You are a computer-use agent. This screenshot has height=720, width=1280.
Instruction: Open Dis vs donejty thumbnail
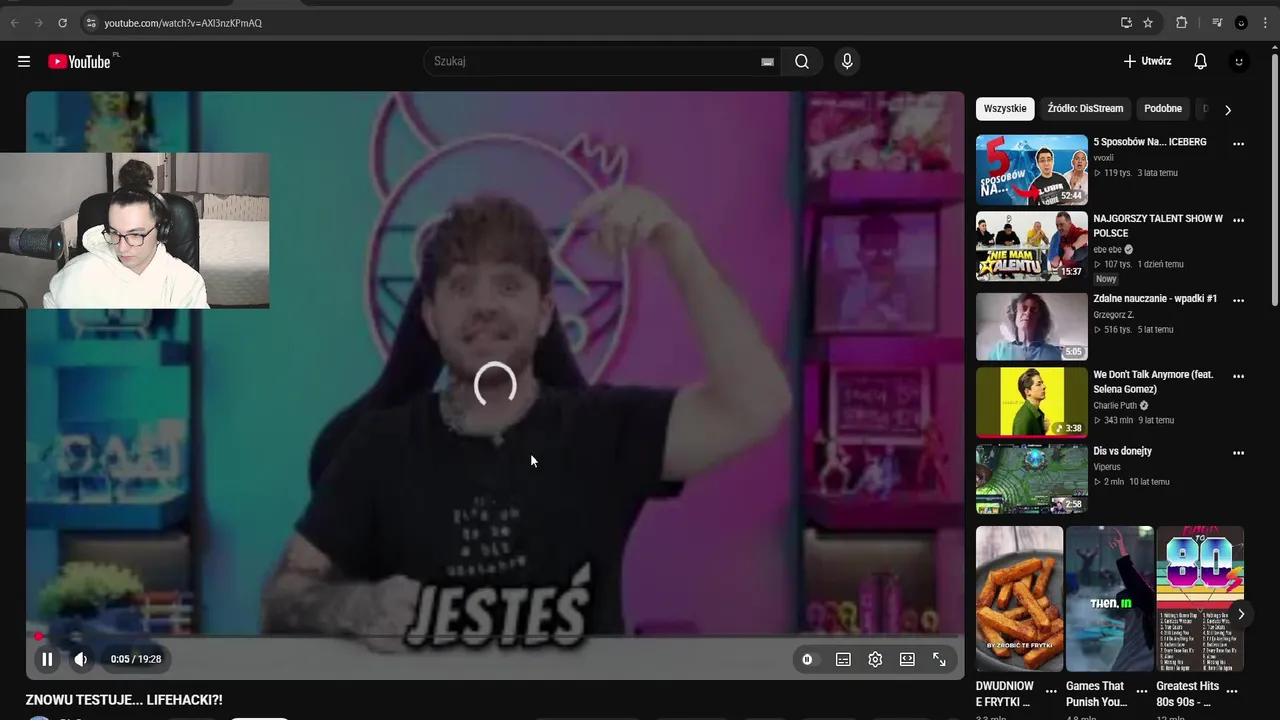(x=1031, y=479)
